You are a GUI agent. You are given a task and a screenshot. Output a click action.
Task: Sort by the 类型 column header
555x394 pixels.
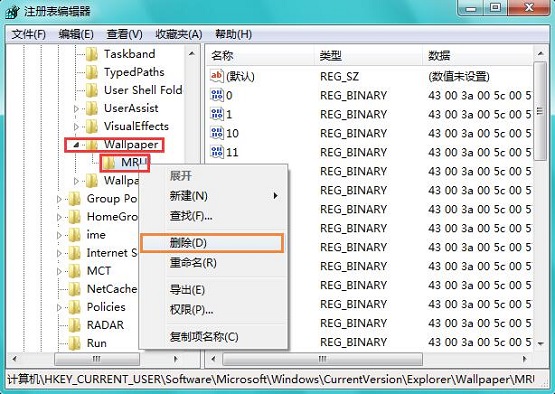pyautogui.click(x=368, y=56)
